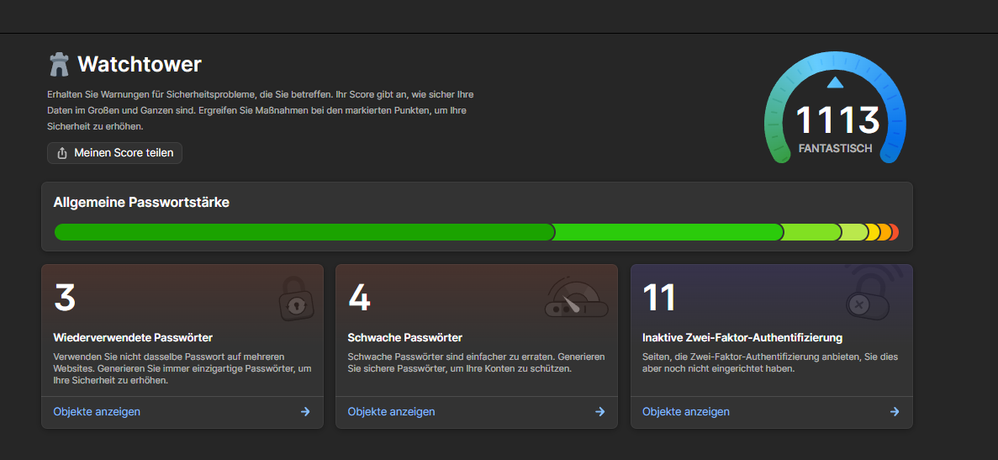The width and height of the screenshot is (998, 460).
Task: Open Objekte anzeigen for weak passwords
Action: click(x=391, y=411)
